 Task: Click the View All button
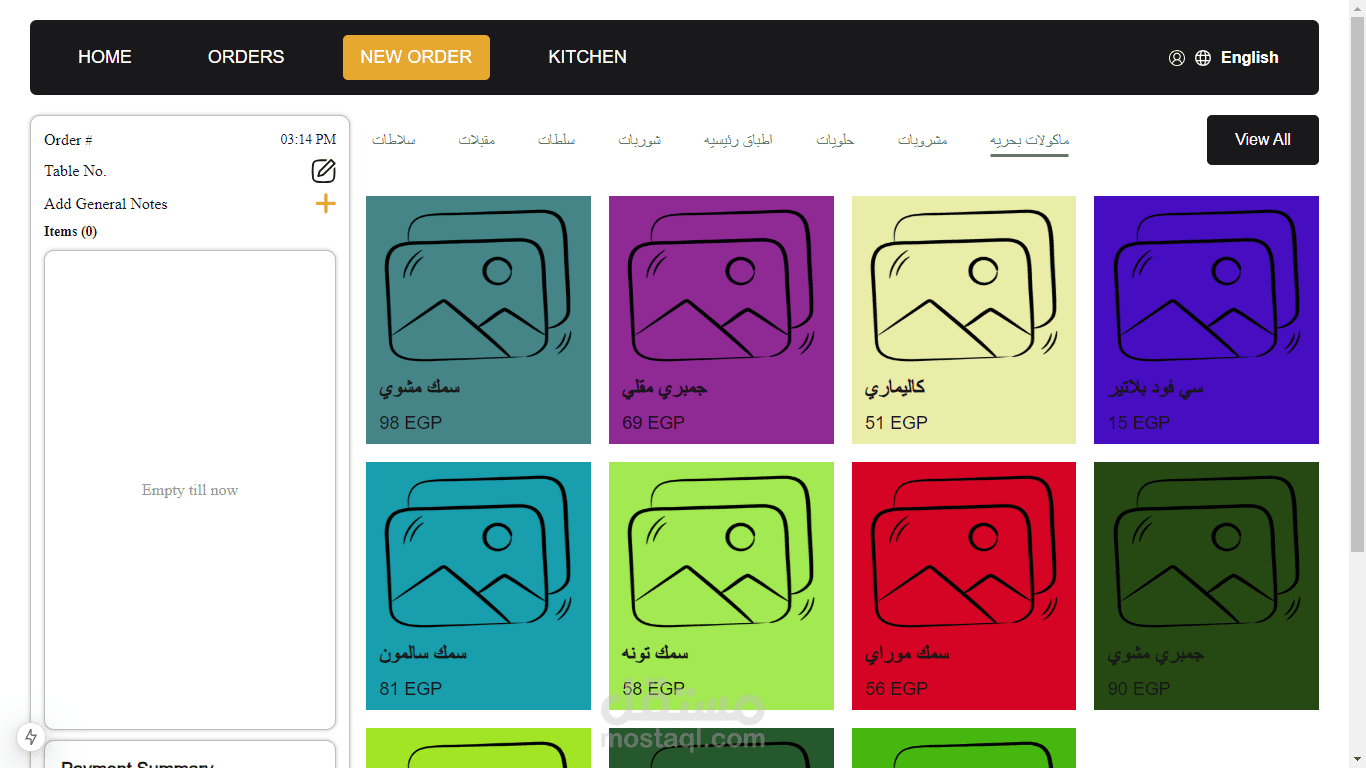pos(1262,140)
